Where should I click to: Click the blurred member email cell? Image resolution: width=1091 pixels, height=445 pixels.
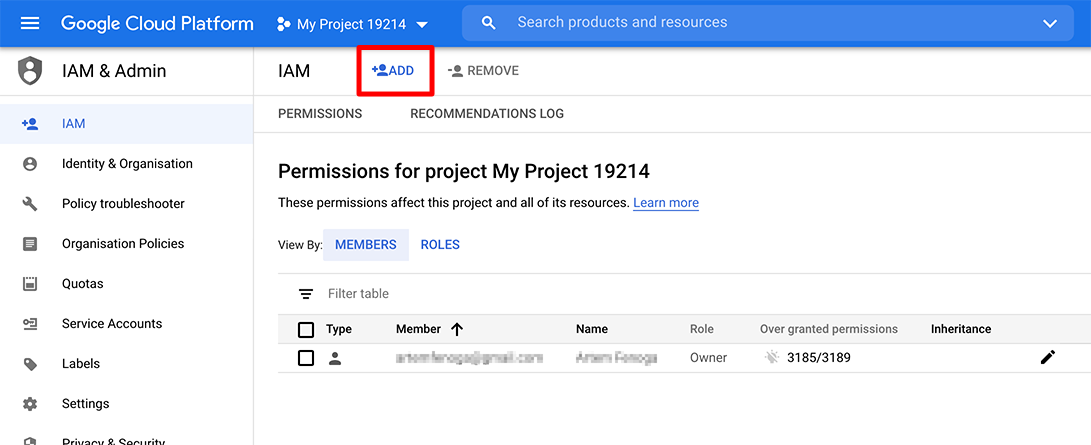[x=469, y=358]
